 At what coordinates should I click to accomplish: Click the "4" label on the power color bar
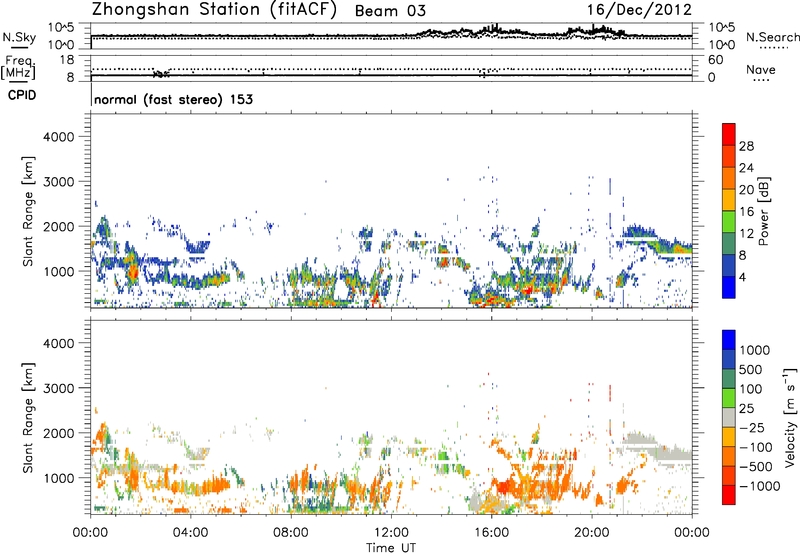[x=743, y=278]
